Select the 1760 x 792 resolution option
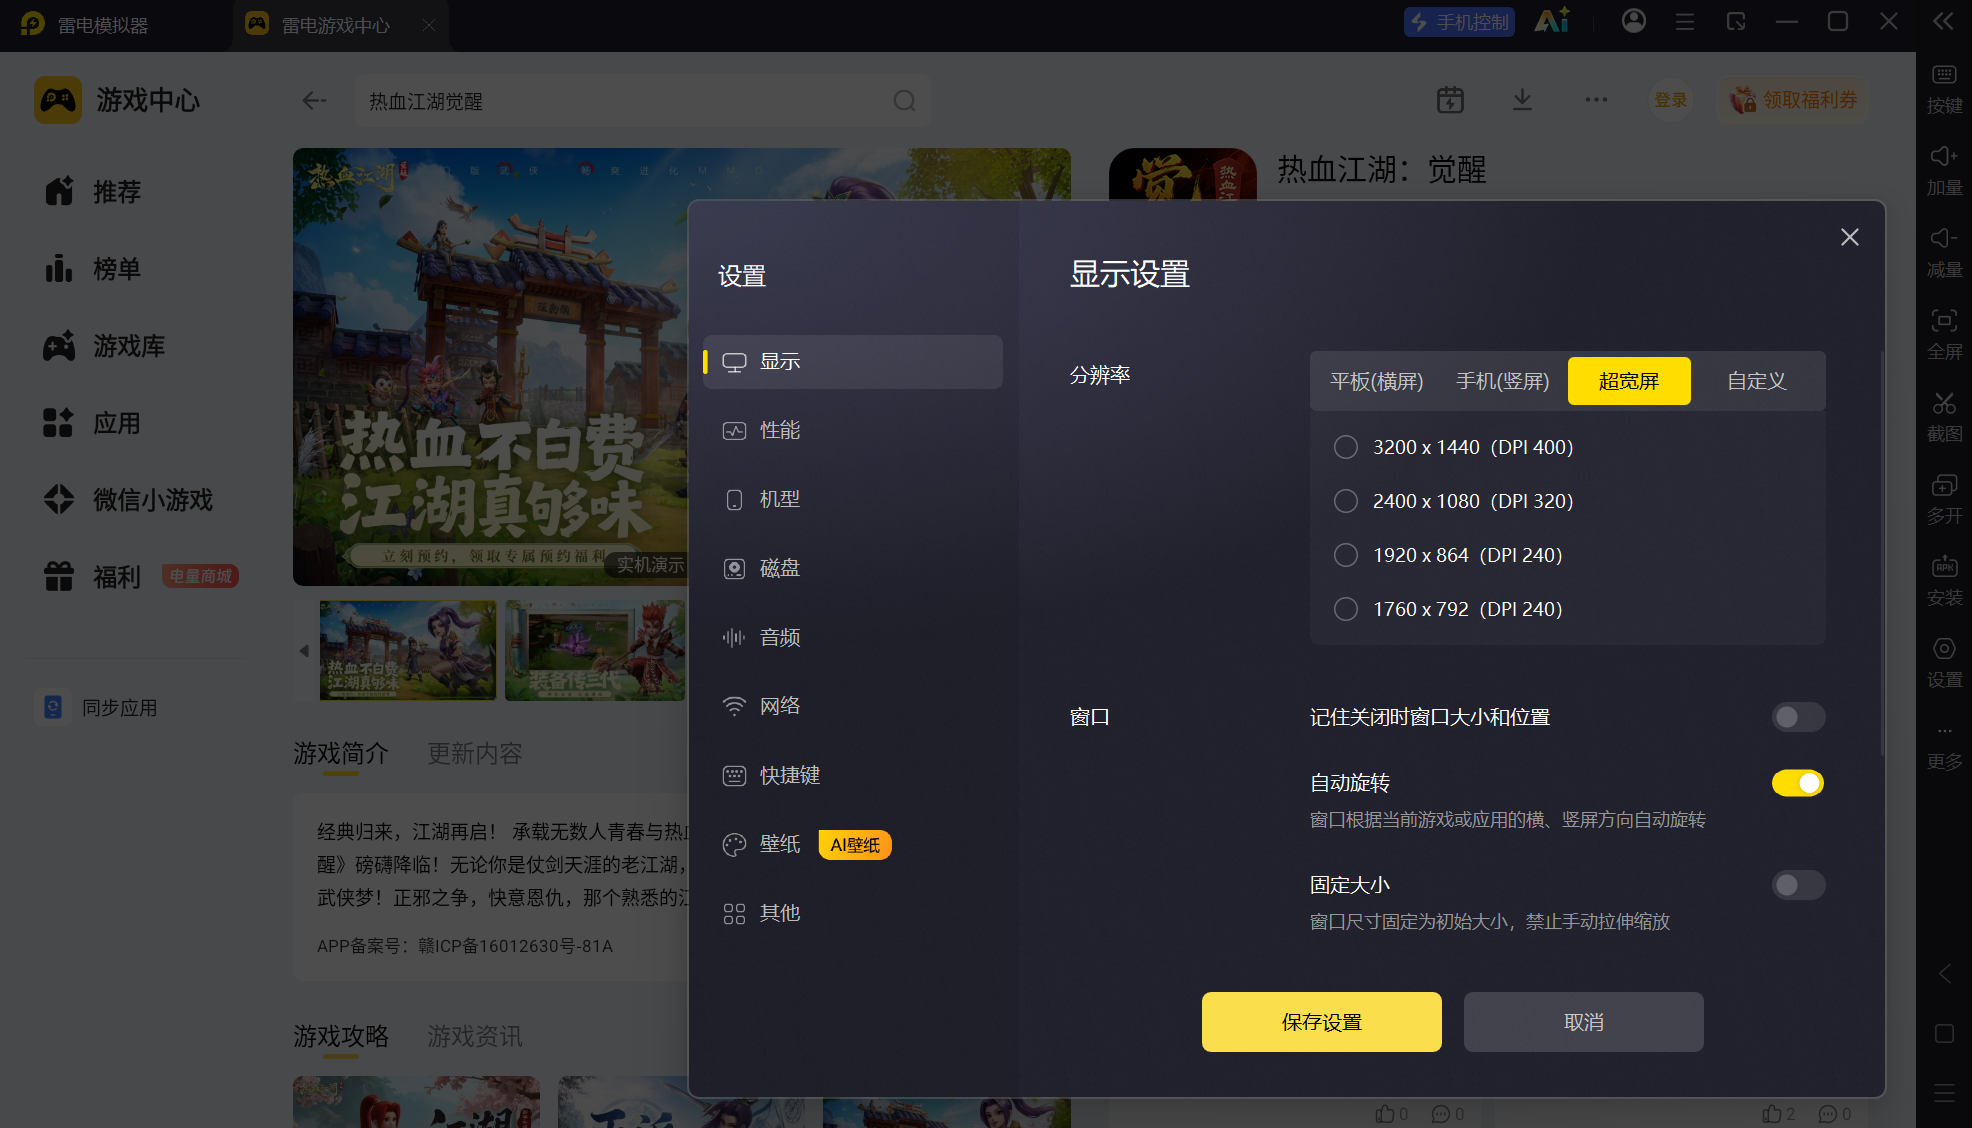Image resolution: width=1972 pixels, height=1128 pixels. click(x=1346, y=609)
